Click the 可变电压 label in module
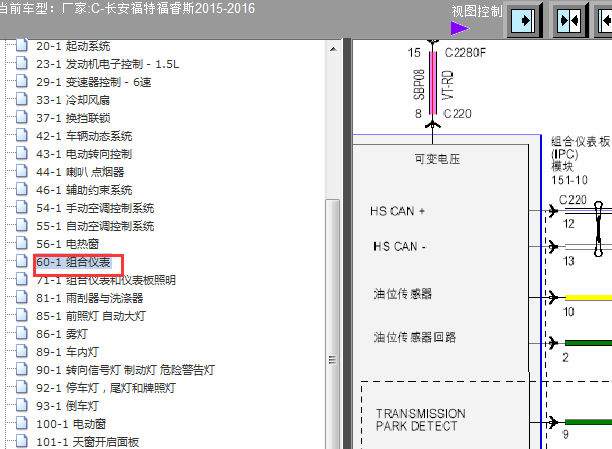Screen dimensions: 612x449 tap(437, 159)
